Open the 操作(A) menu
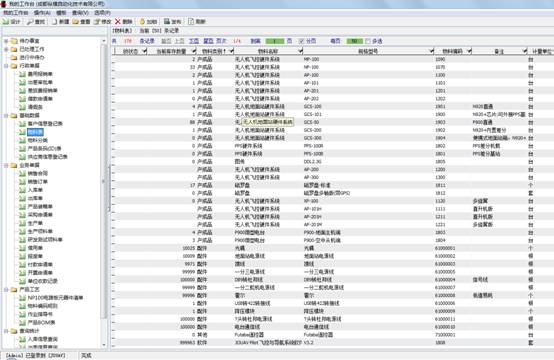 (42, 13)
